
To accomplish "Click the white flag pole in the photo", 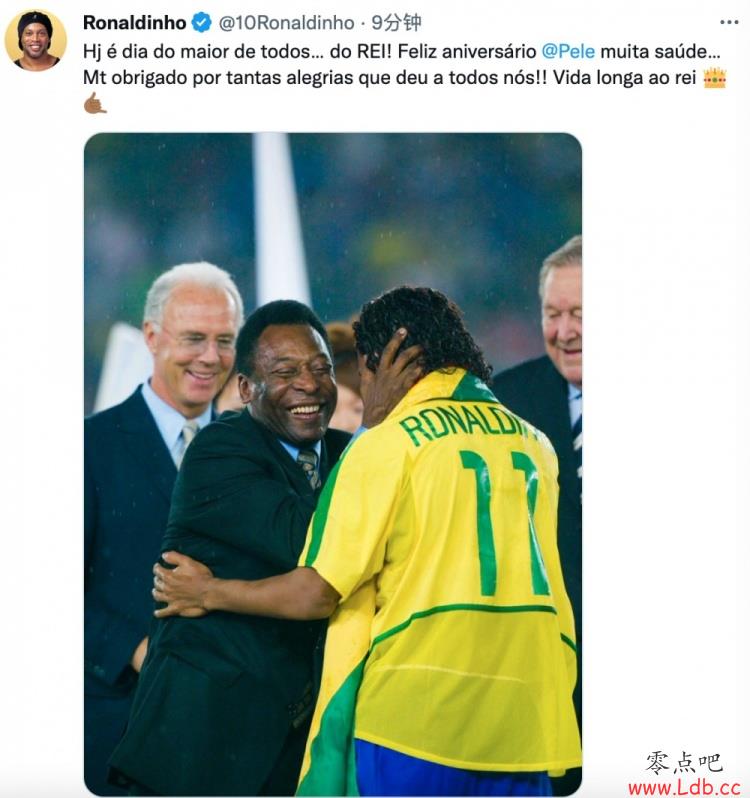I will [281, 219].
